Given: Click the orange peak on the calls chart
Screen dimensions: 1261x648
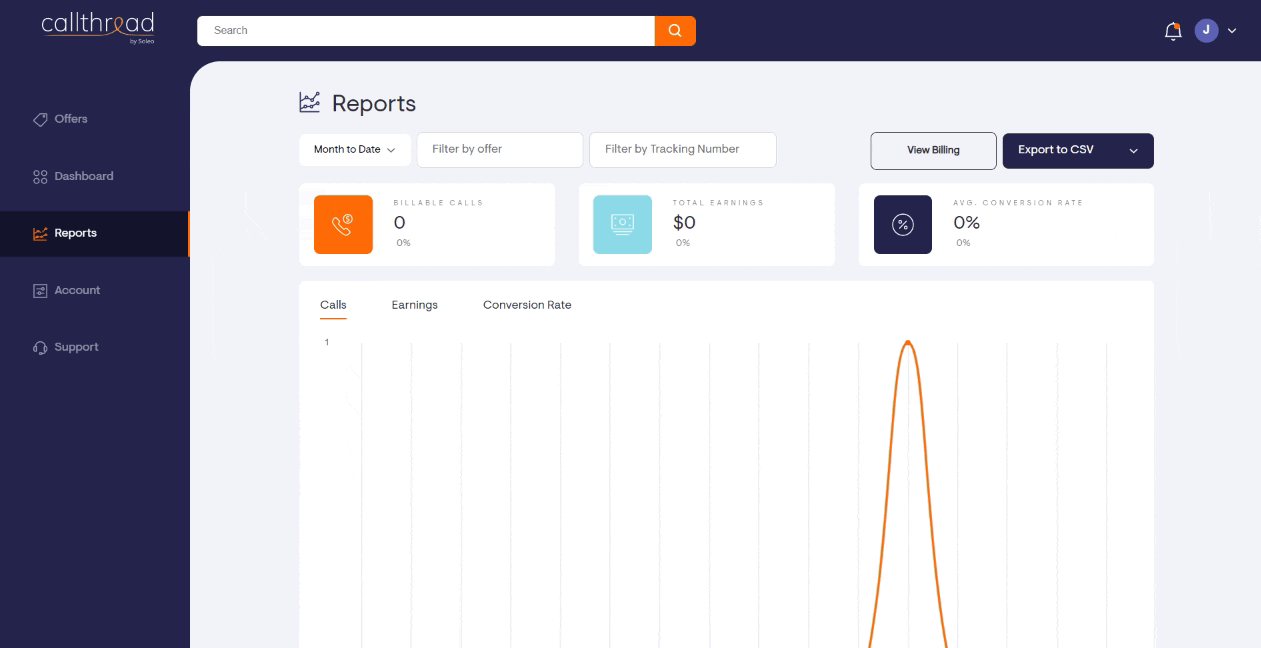Looking at the screenshot, I should 908,343.
